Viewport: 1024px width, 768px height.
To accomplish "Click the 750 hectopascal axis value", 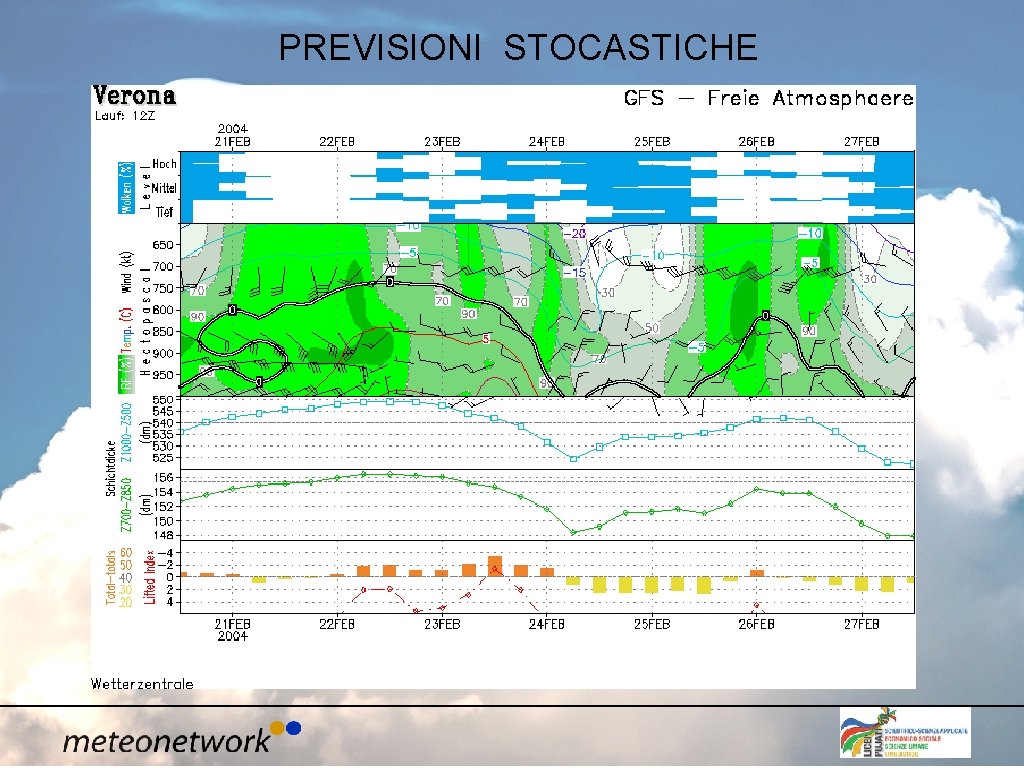I will (163, 288).
